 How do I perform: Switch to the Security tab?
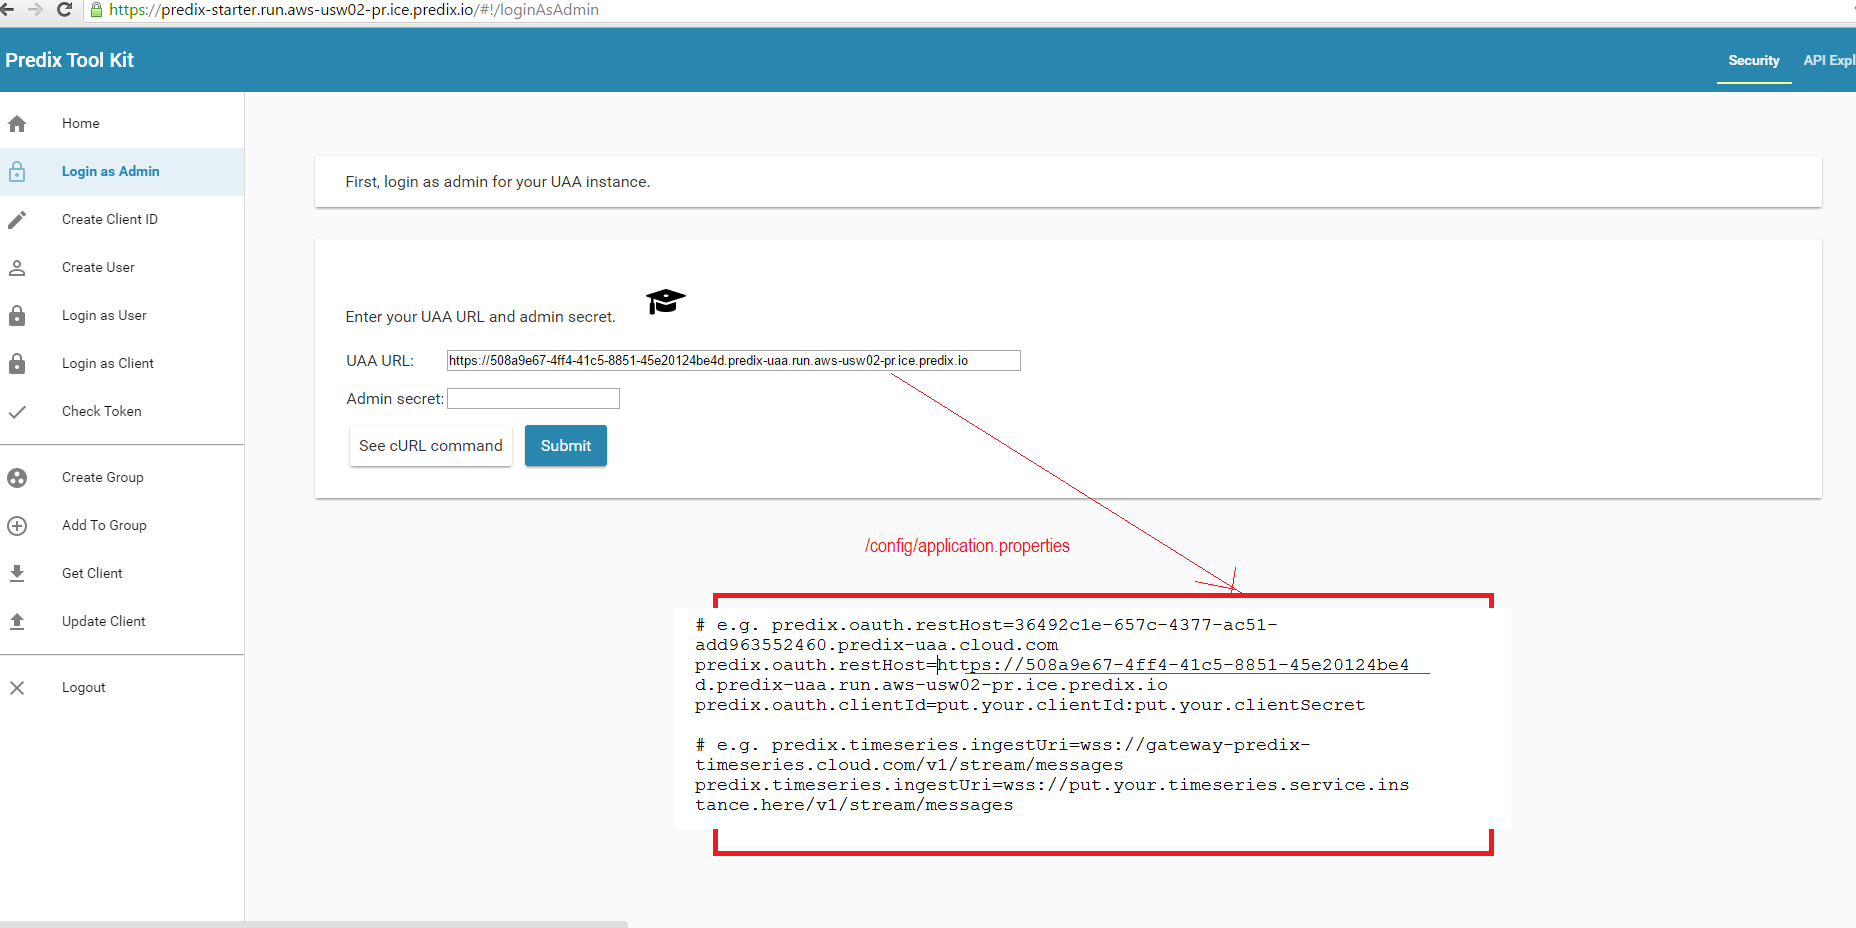tap(1754, 61)
